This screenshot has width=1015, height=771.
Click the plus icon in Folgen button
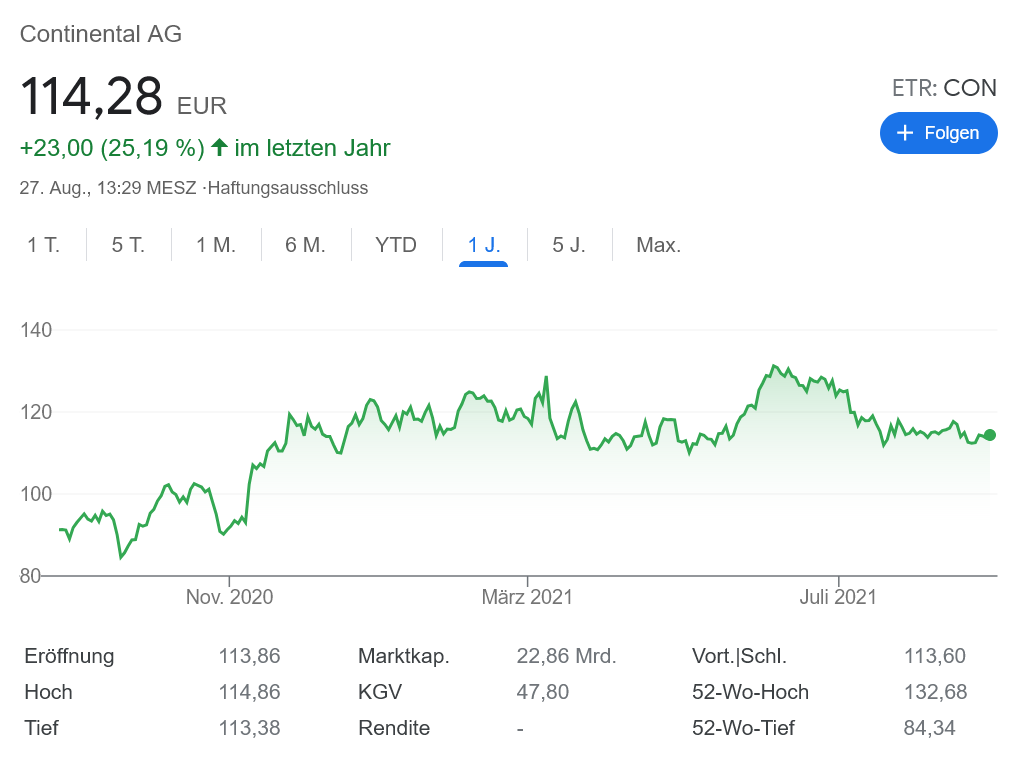coord(906,133)
